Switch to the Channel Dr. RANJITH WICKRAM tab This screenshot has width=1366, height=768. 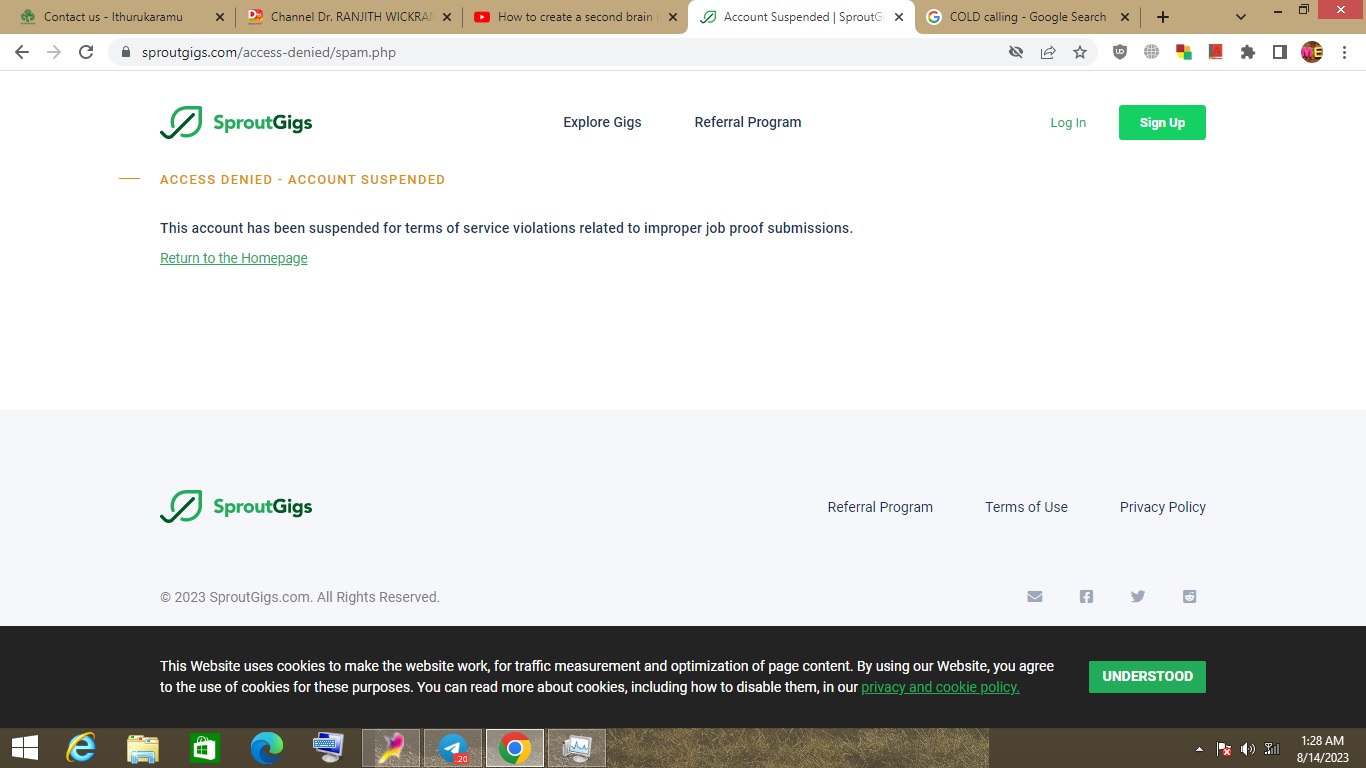click(x=349, y=17)
